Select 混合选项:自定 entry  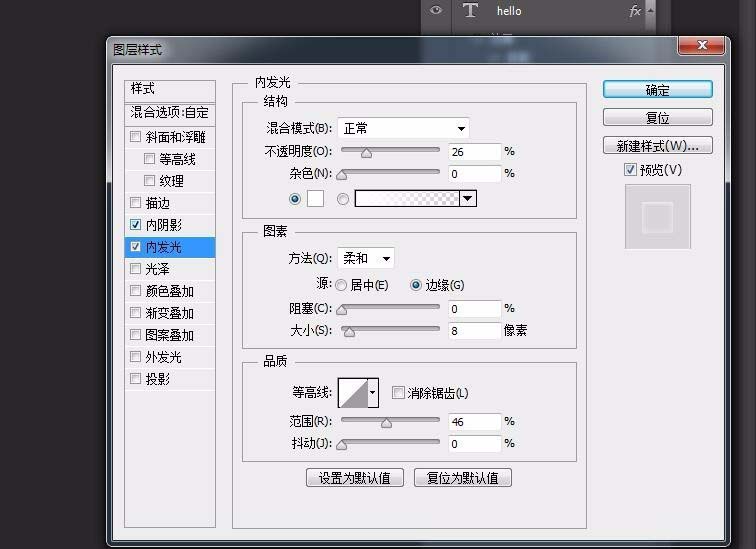(x=170, y=113)
